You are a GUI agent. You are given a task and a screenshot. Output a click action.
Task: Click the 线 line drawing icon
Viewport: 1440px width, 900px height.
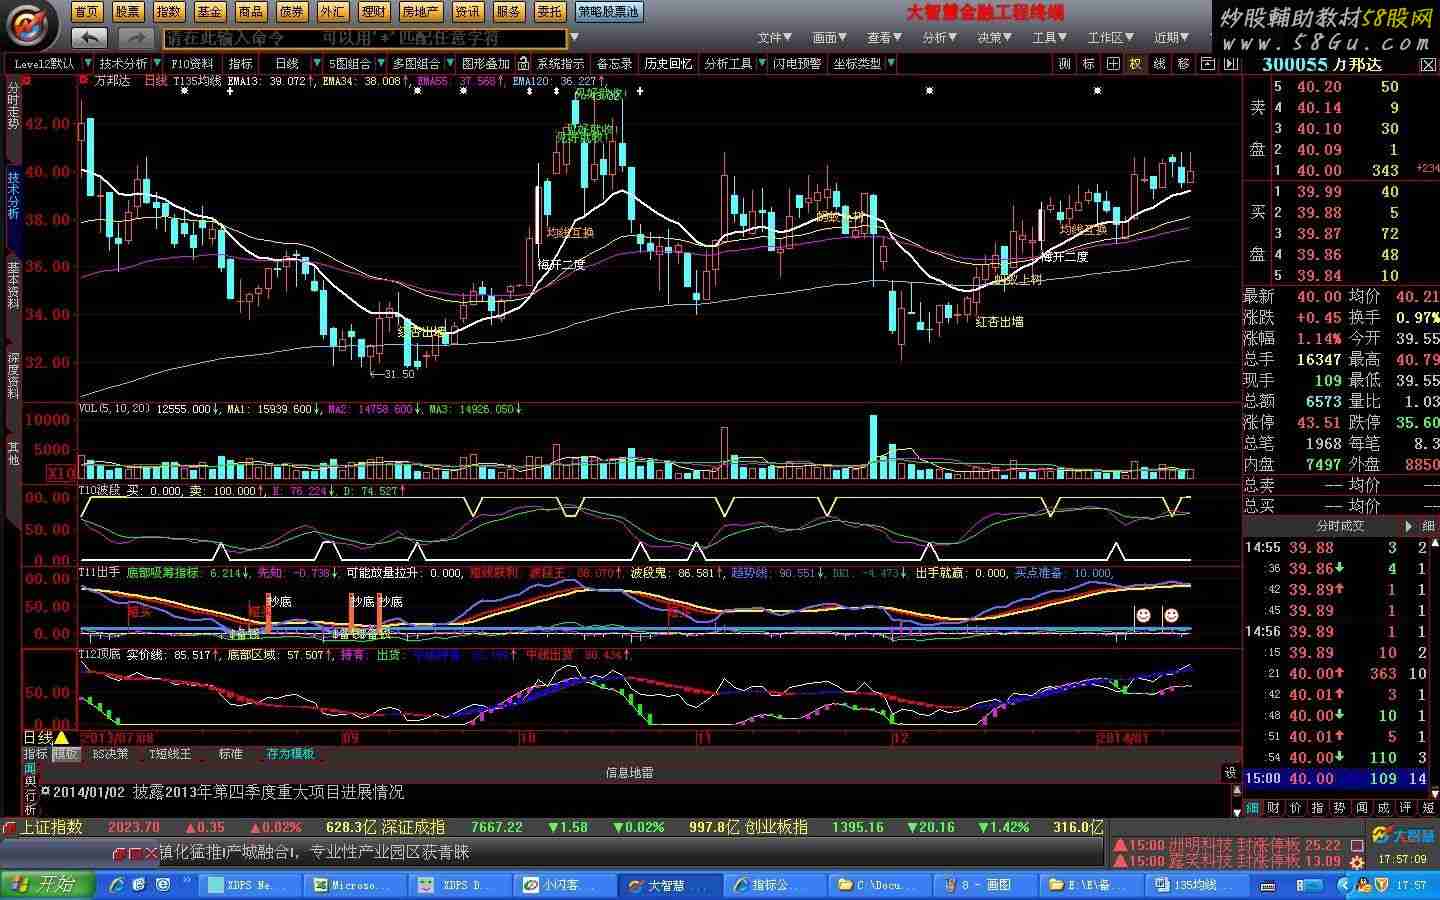pos(1160,64)
